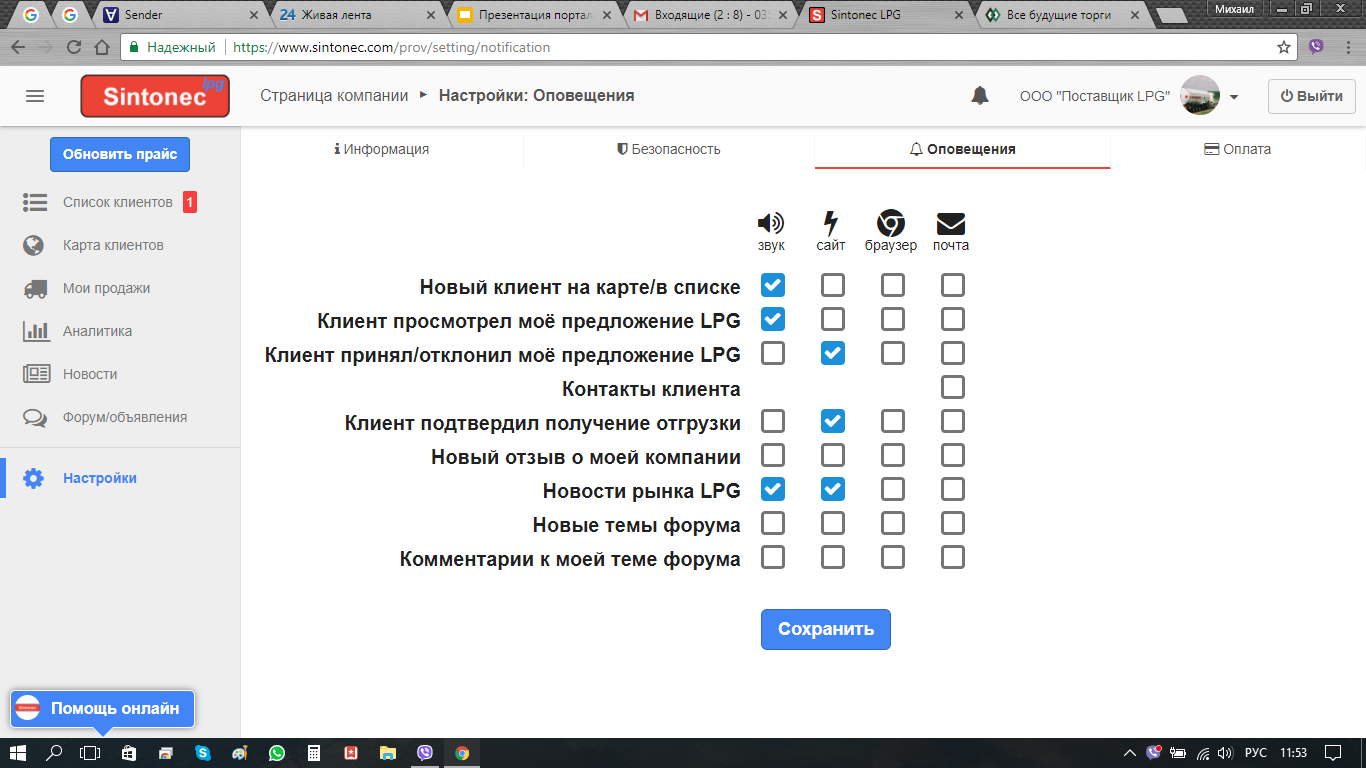Open Мои продажи truck icon
Image resolution: width=1366 pixels, height=768 pixels.
coord(35,288)
